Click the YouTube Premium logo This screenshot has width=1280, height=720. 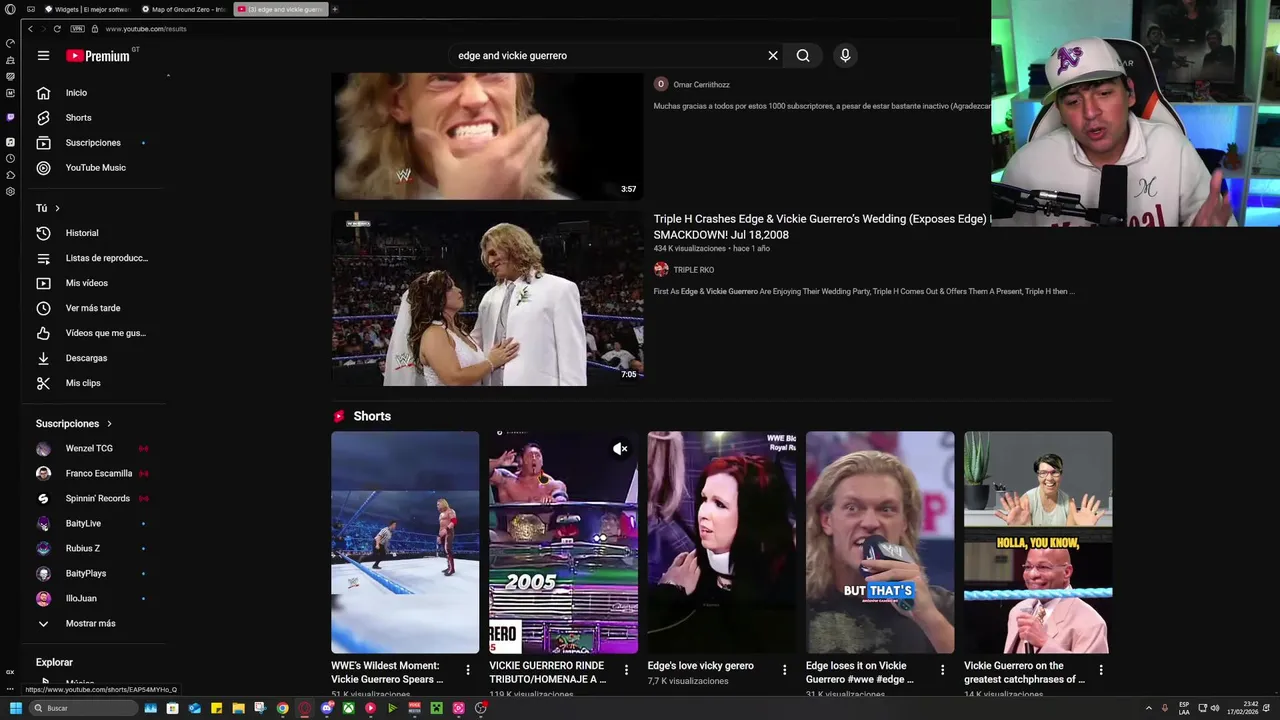click(98, 56)
